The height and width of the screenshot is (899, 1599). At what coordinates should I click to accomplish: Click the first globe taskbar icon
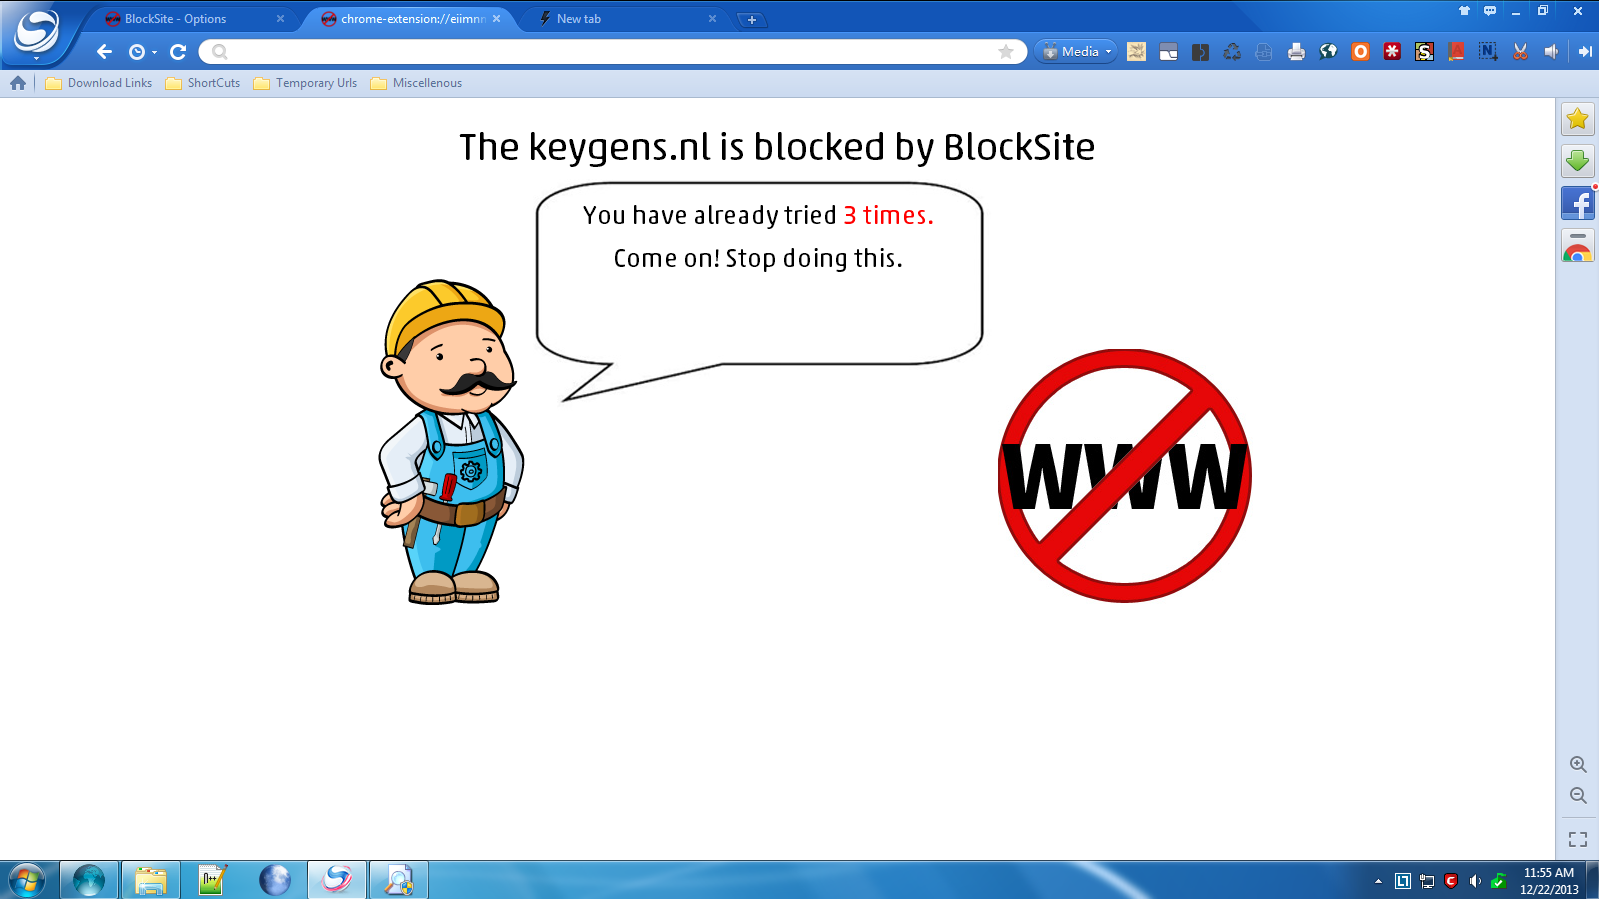point(89,880)
